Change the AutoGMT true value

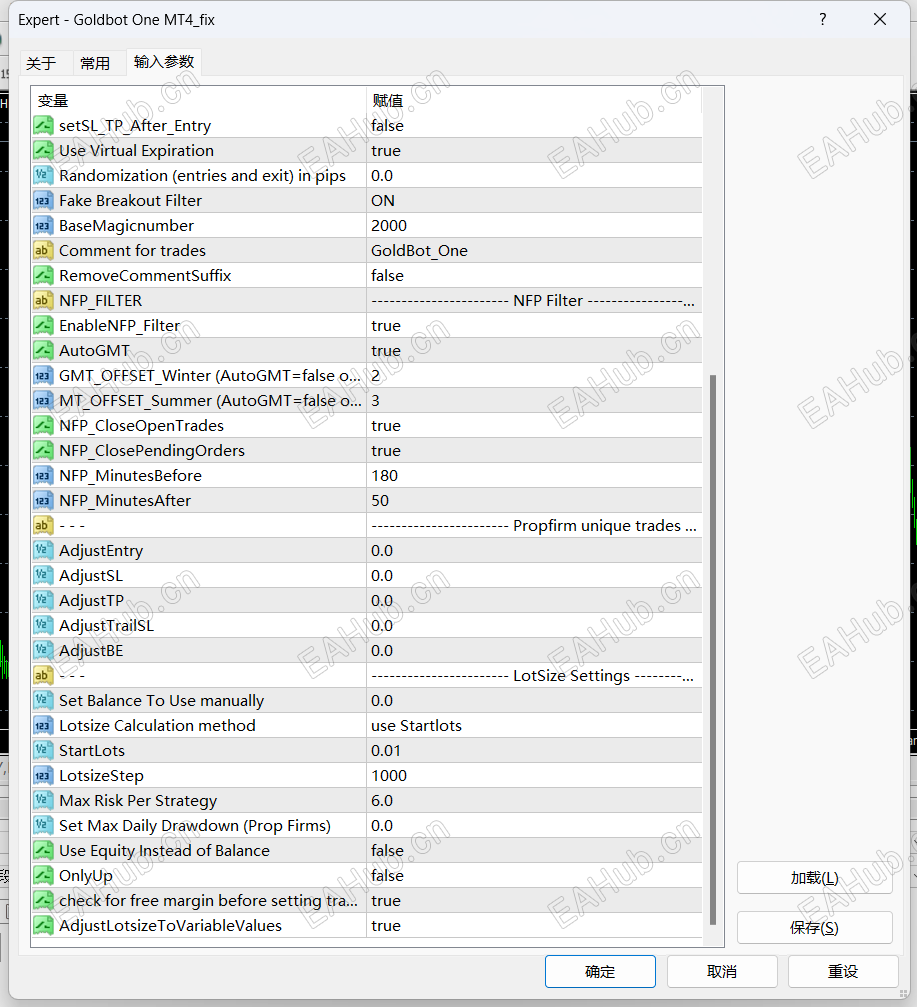point(534,351)
